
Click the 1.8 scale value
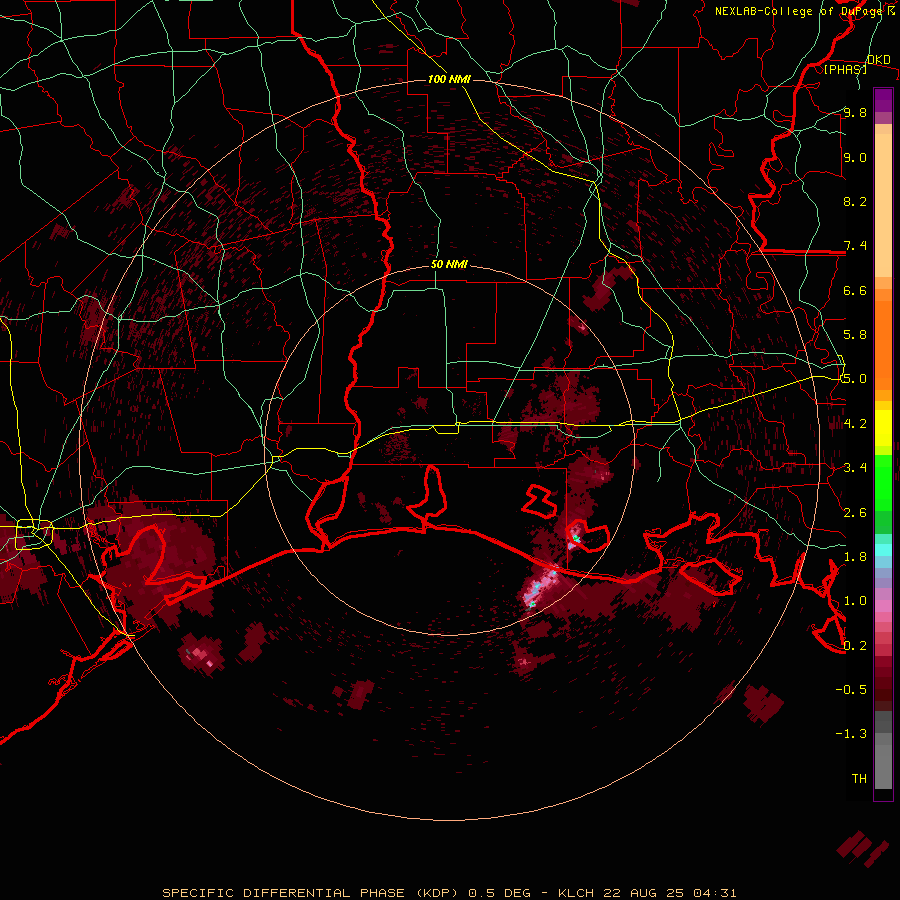855,557
